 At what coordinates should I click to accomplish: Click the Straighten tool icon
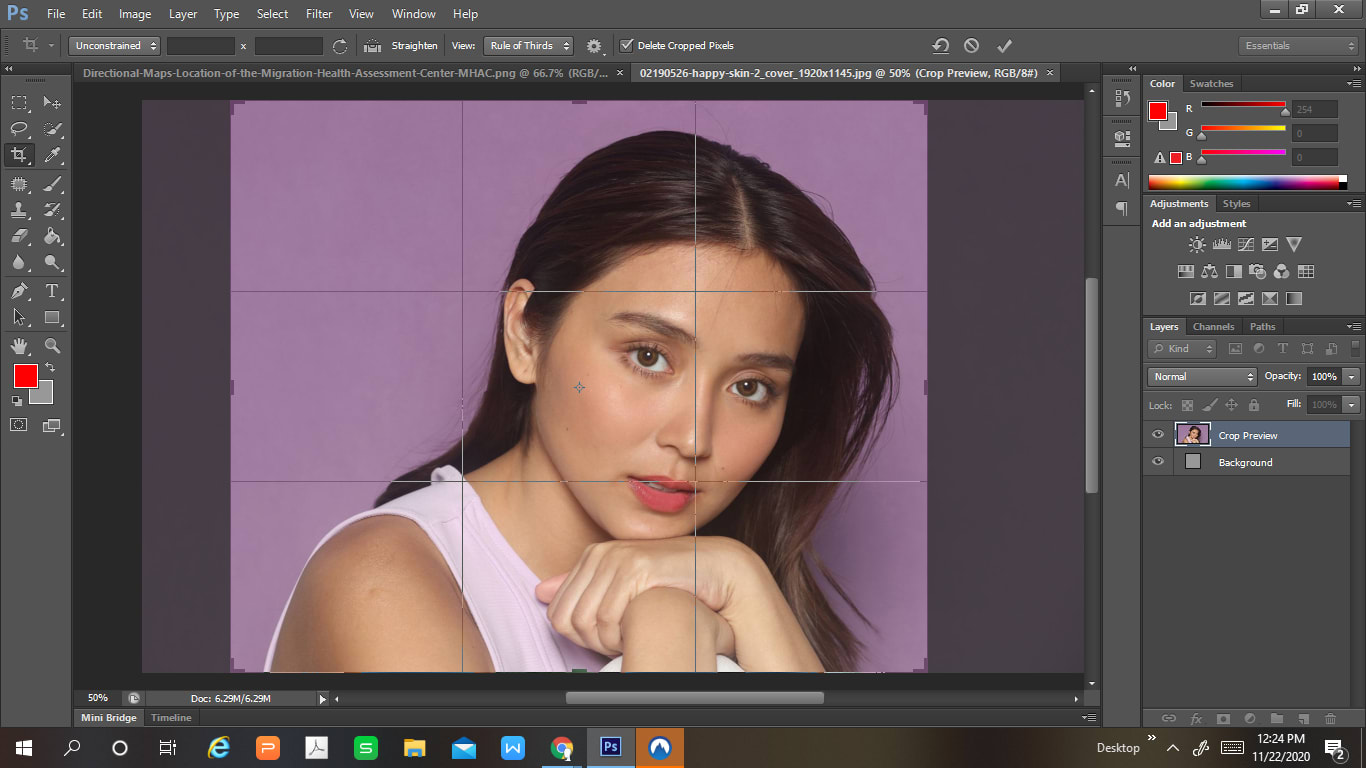(x=373, y=46)
